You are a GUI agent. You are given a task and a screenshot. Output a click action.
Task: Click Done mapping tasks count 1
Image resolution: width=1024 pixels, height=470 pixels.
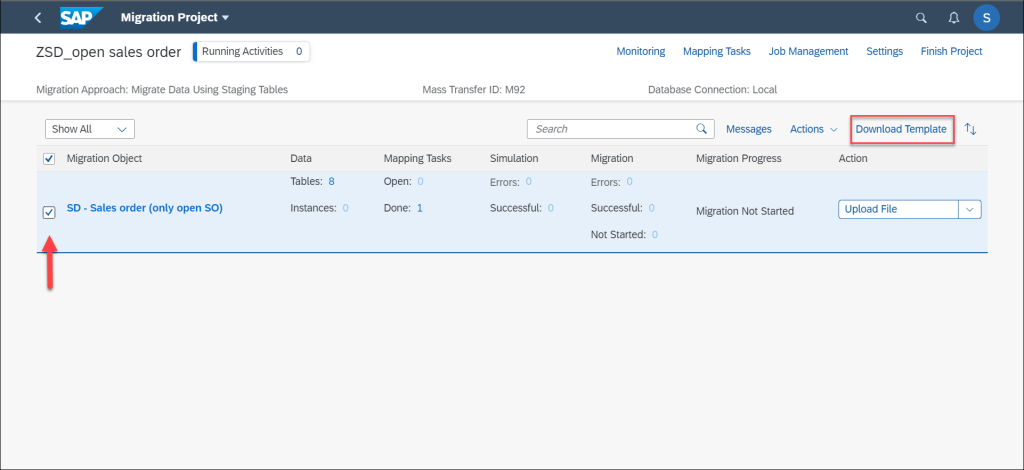420,208
